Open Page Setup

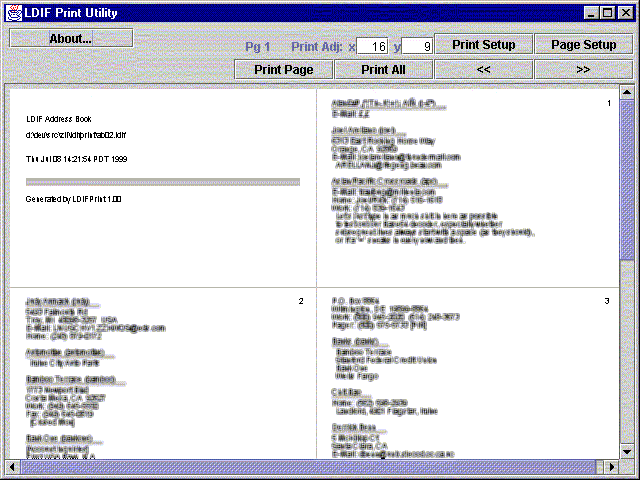pos(584,44)
